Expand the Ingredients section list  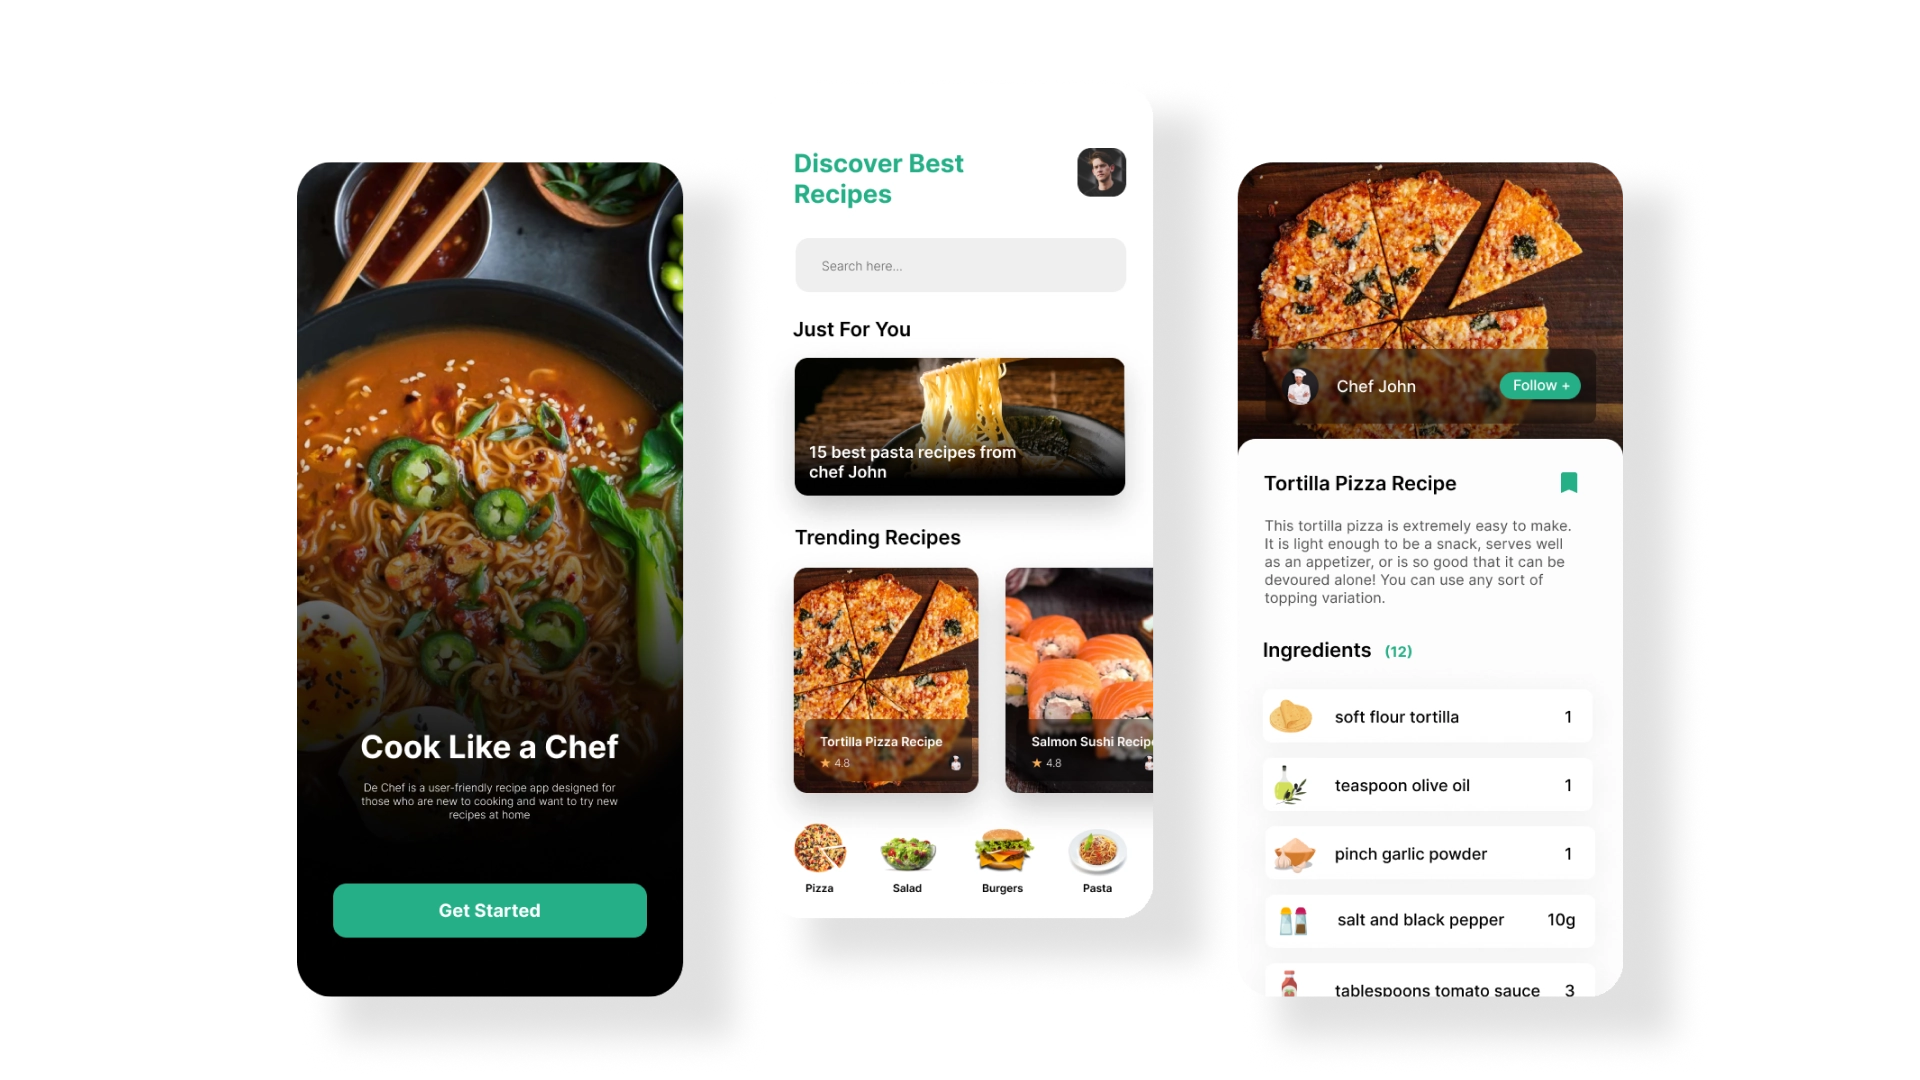coord(1398,650)
